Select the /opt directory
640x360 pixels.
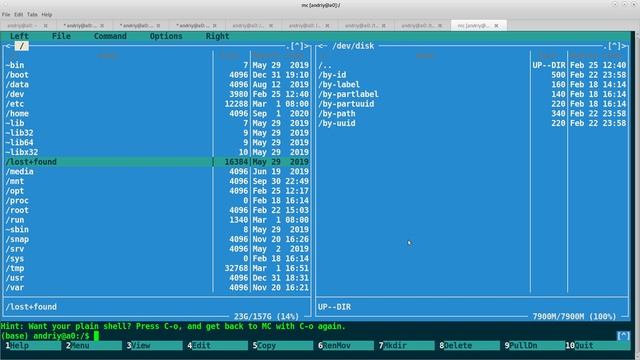point(157,191)
